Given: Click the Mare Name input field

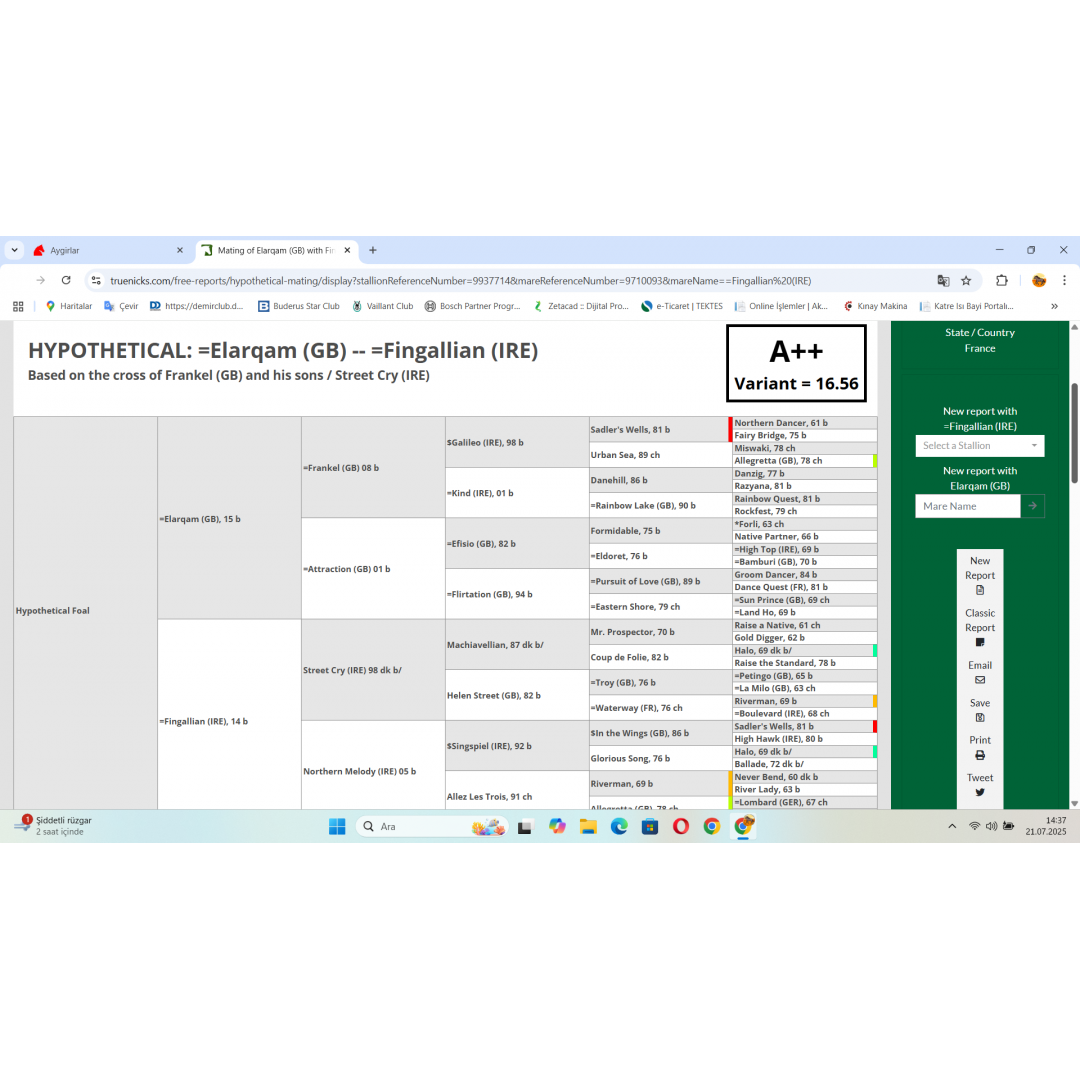Looking at the screenshot, I should click(x=967, y=506).
